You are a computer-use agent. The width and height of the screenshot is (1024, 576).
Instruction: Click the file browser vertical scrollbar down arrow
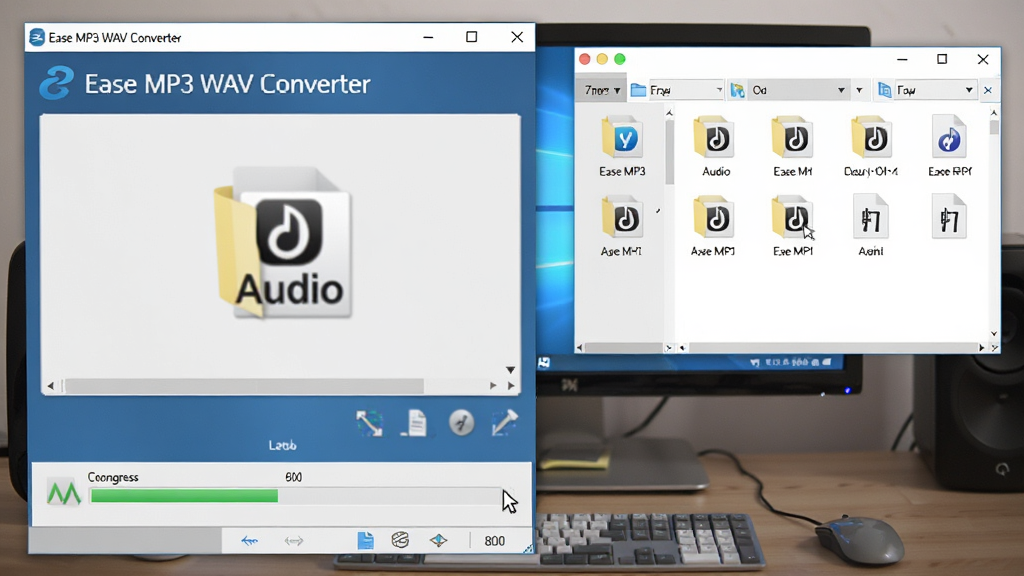[994, 334]
